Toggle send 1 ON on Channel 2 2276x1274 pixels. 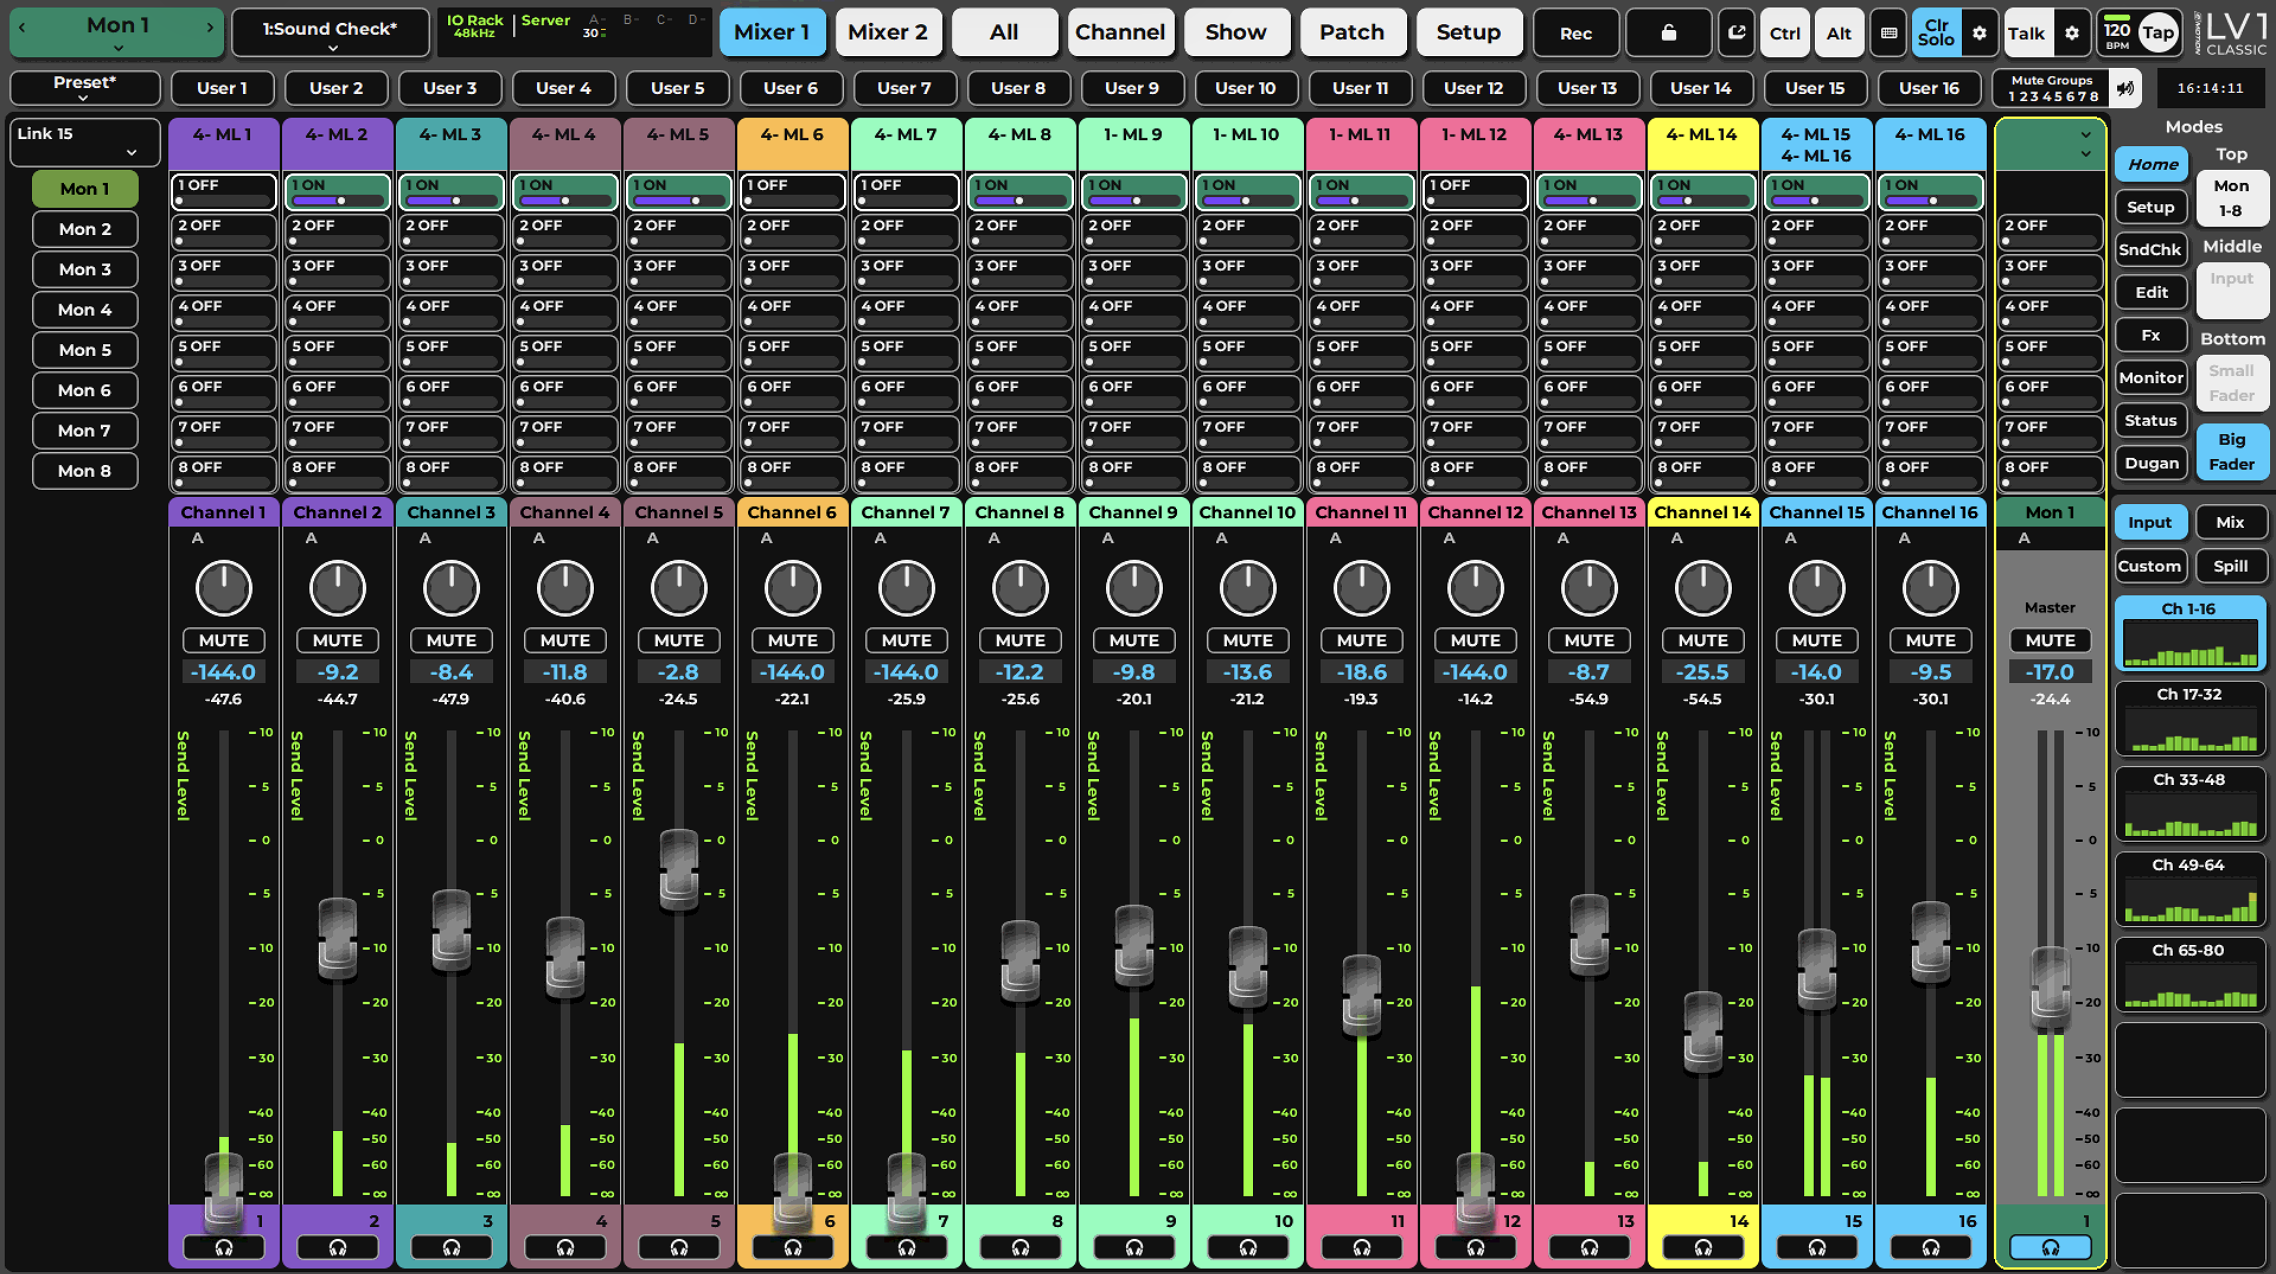tap(338, 191)
